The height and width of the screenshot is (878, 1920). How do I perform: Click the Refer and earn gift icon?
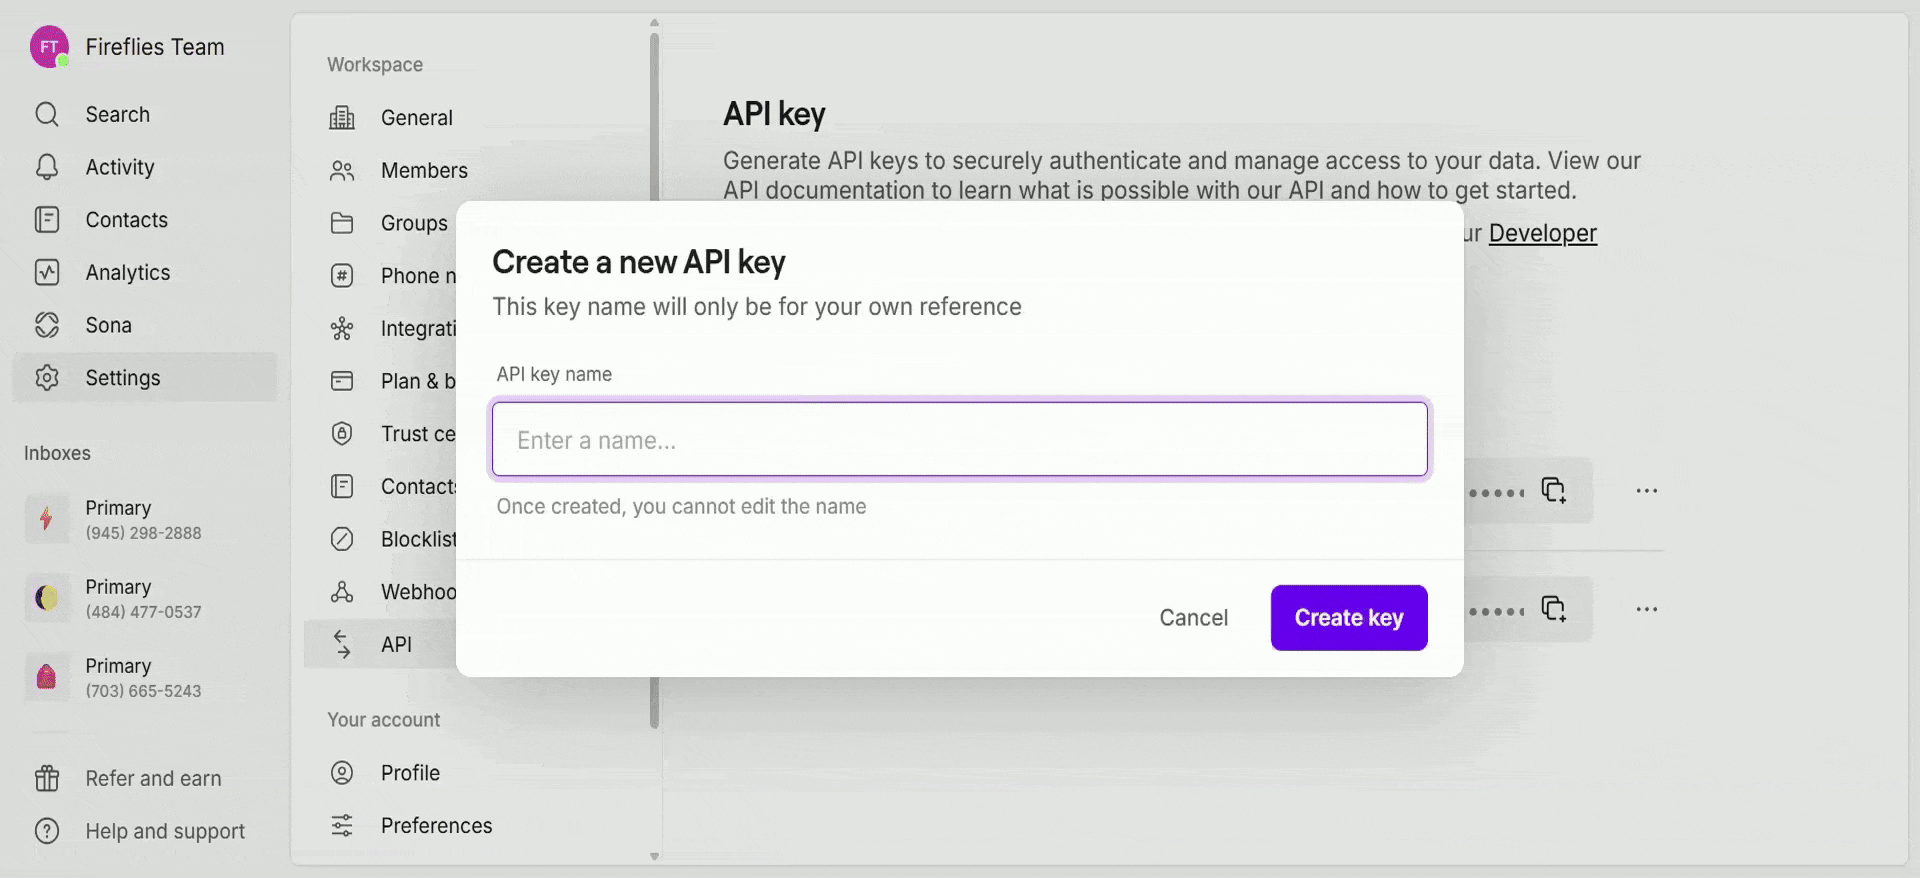point(47,778)
